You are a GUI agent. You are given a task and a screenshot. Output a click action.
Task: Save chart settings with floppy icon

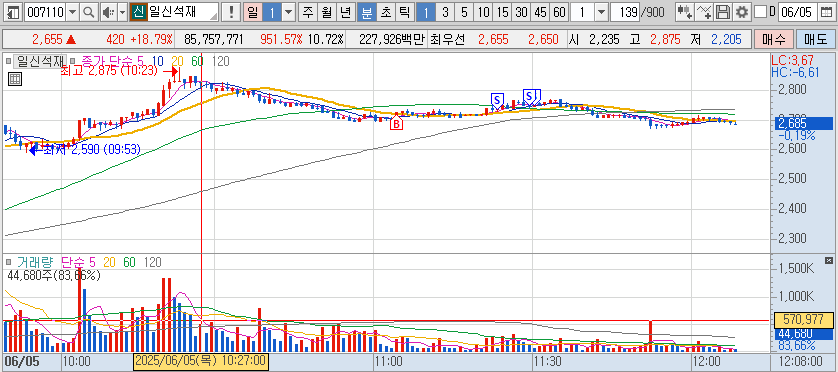(x=723, y=12)
